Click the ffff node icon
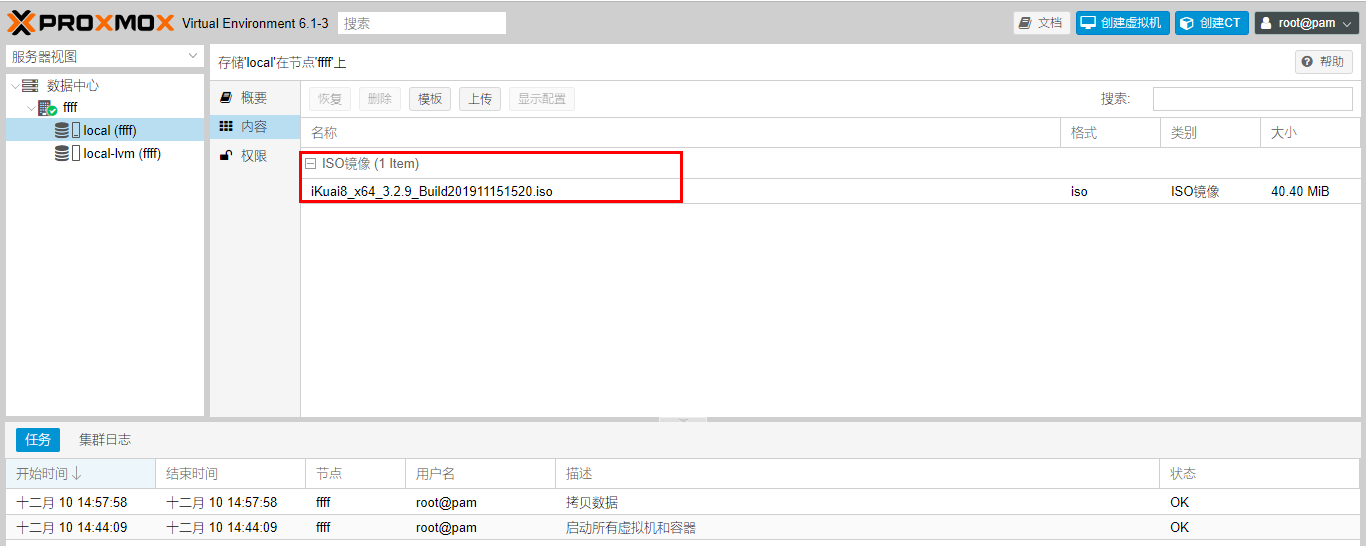 pyautogui.click(x=48, y=108)
